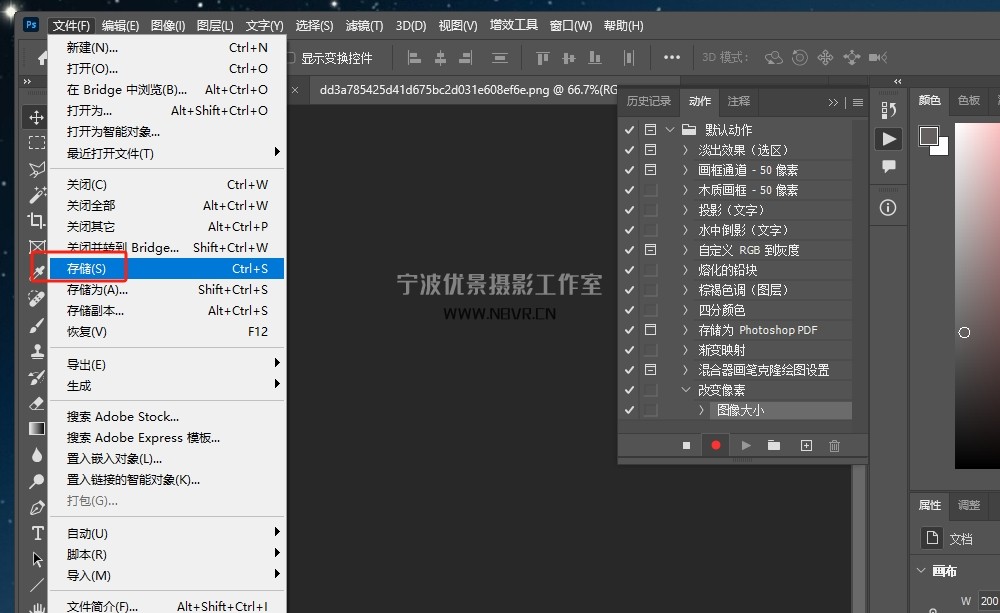Select the Magic Wand tool
1000x613 pixels.
(37, 194)
